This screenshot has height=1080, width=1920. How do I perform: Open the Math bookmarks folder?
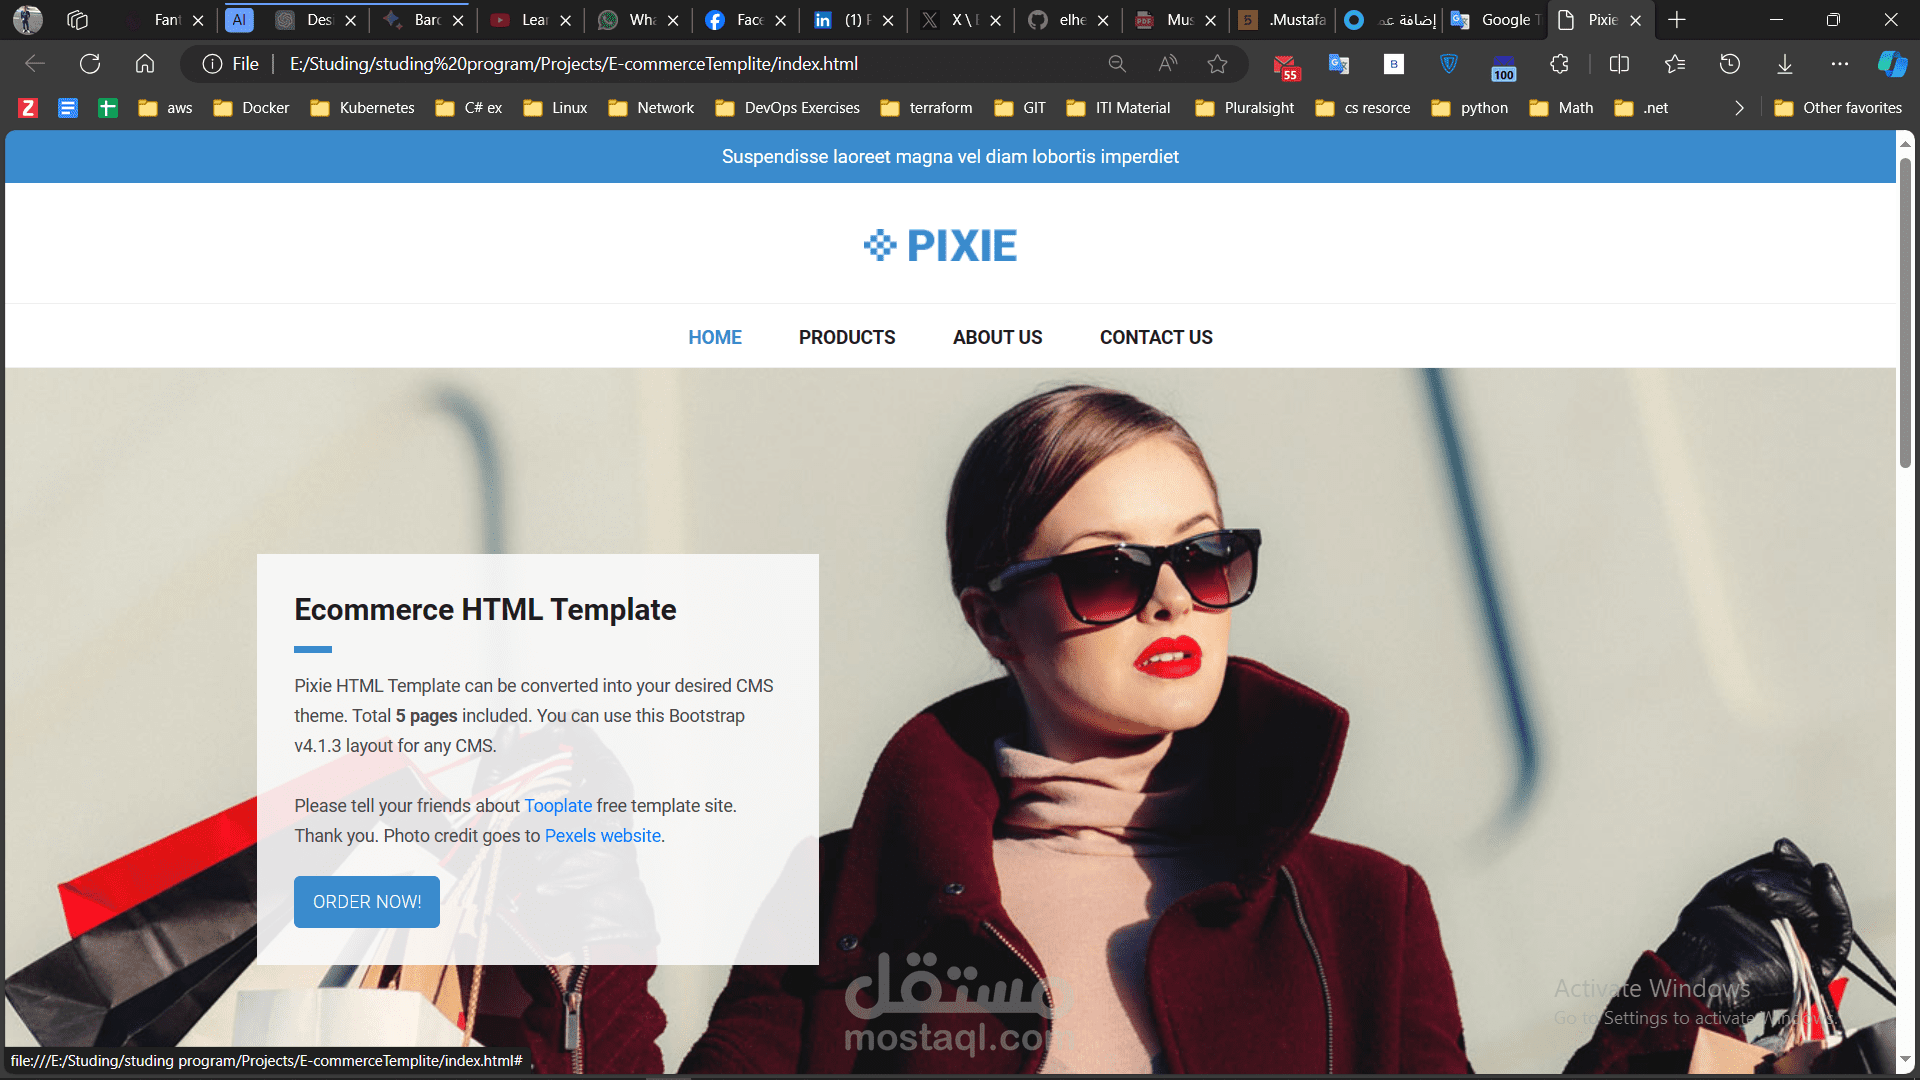click(1561, 108)
